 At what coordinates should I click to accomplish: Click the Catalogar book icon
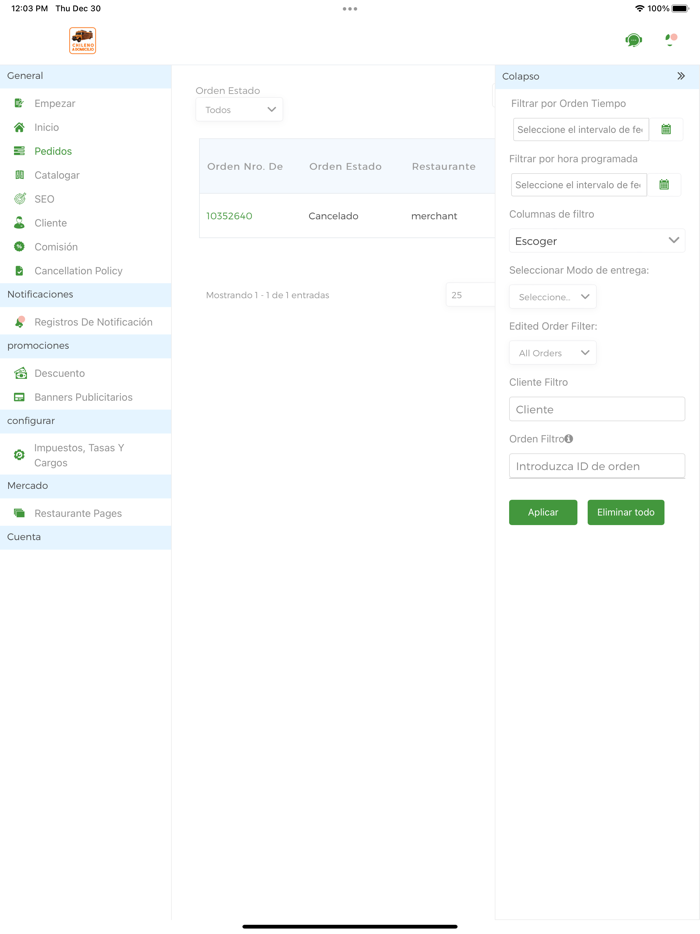pos(20,175)
